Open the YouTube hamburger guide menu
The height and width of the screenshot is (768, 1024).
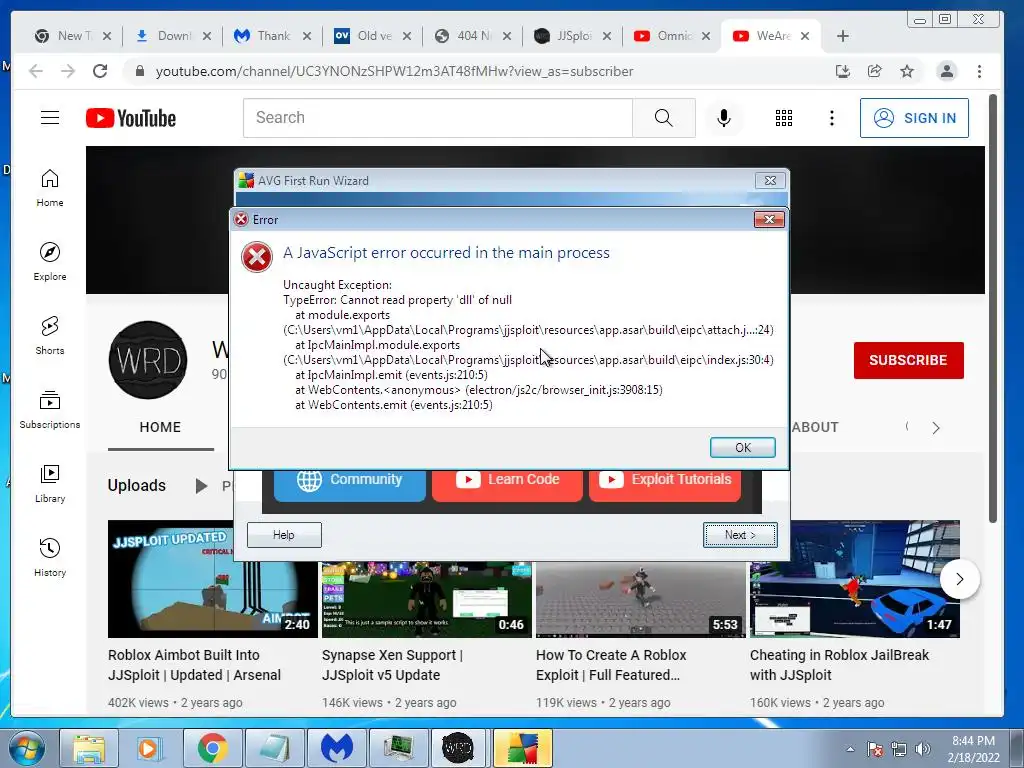pos(50,118)
